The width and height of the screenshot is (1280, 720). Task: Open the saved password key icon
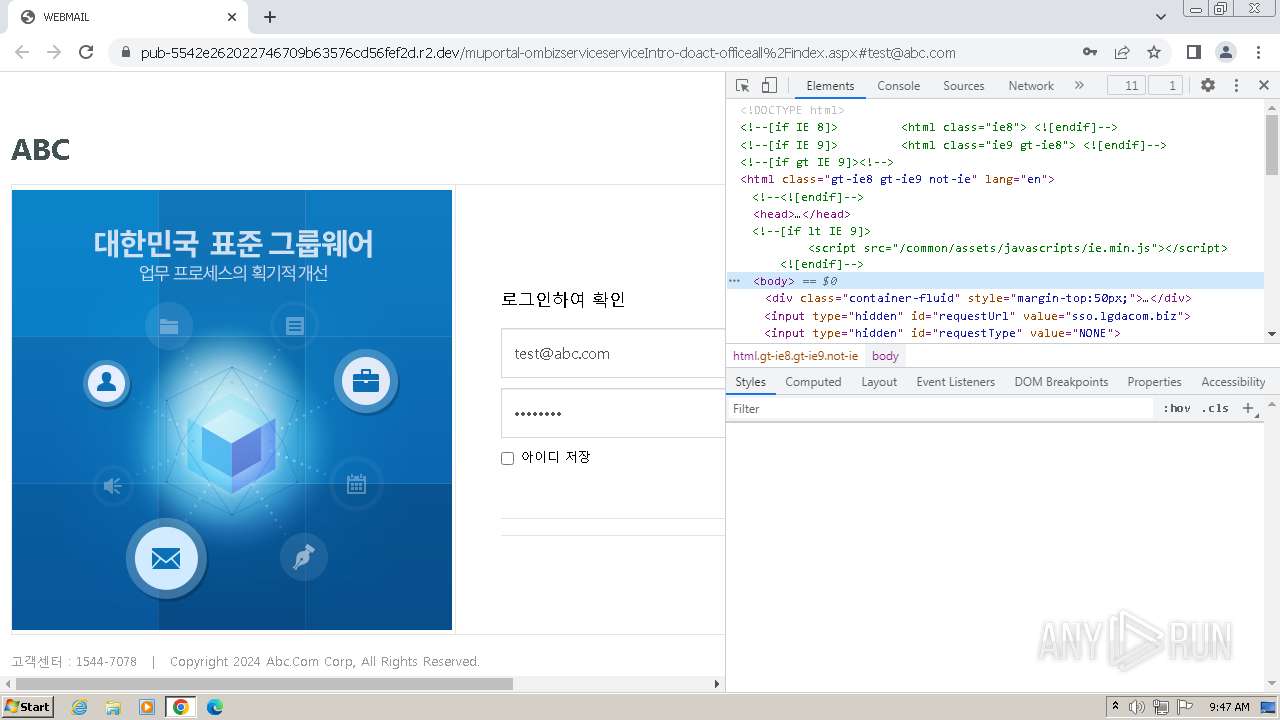click(x=1090, y=52)
